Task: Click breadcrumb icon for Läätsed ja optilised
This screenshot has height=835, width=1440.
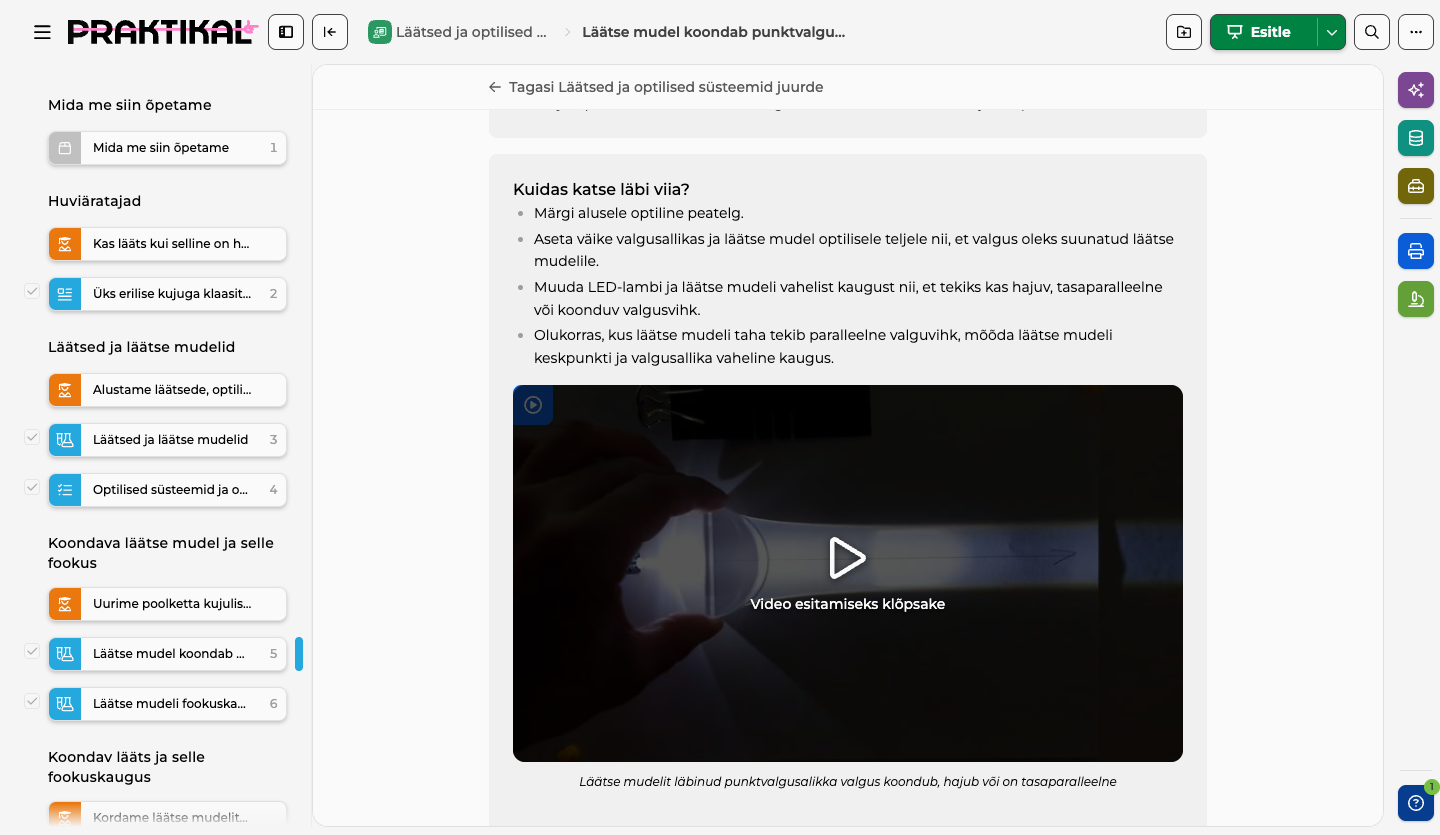Action: (379, 32)
